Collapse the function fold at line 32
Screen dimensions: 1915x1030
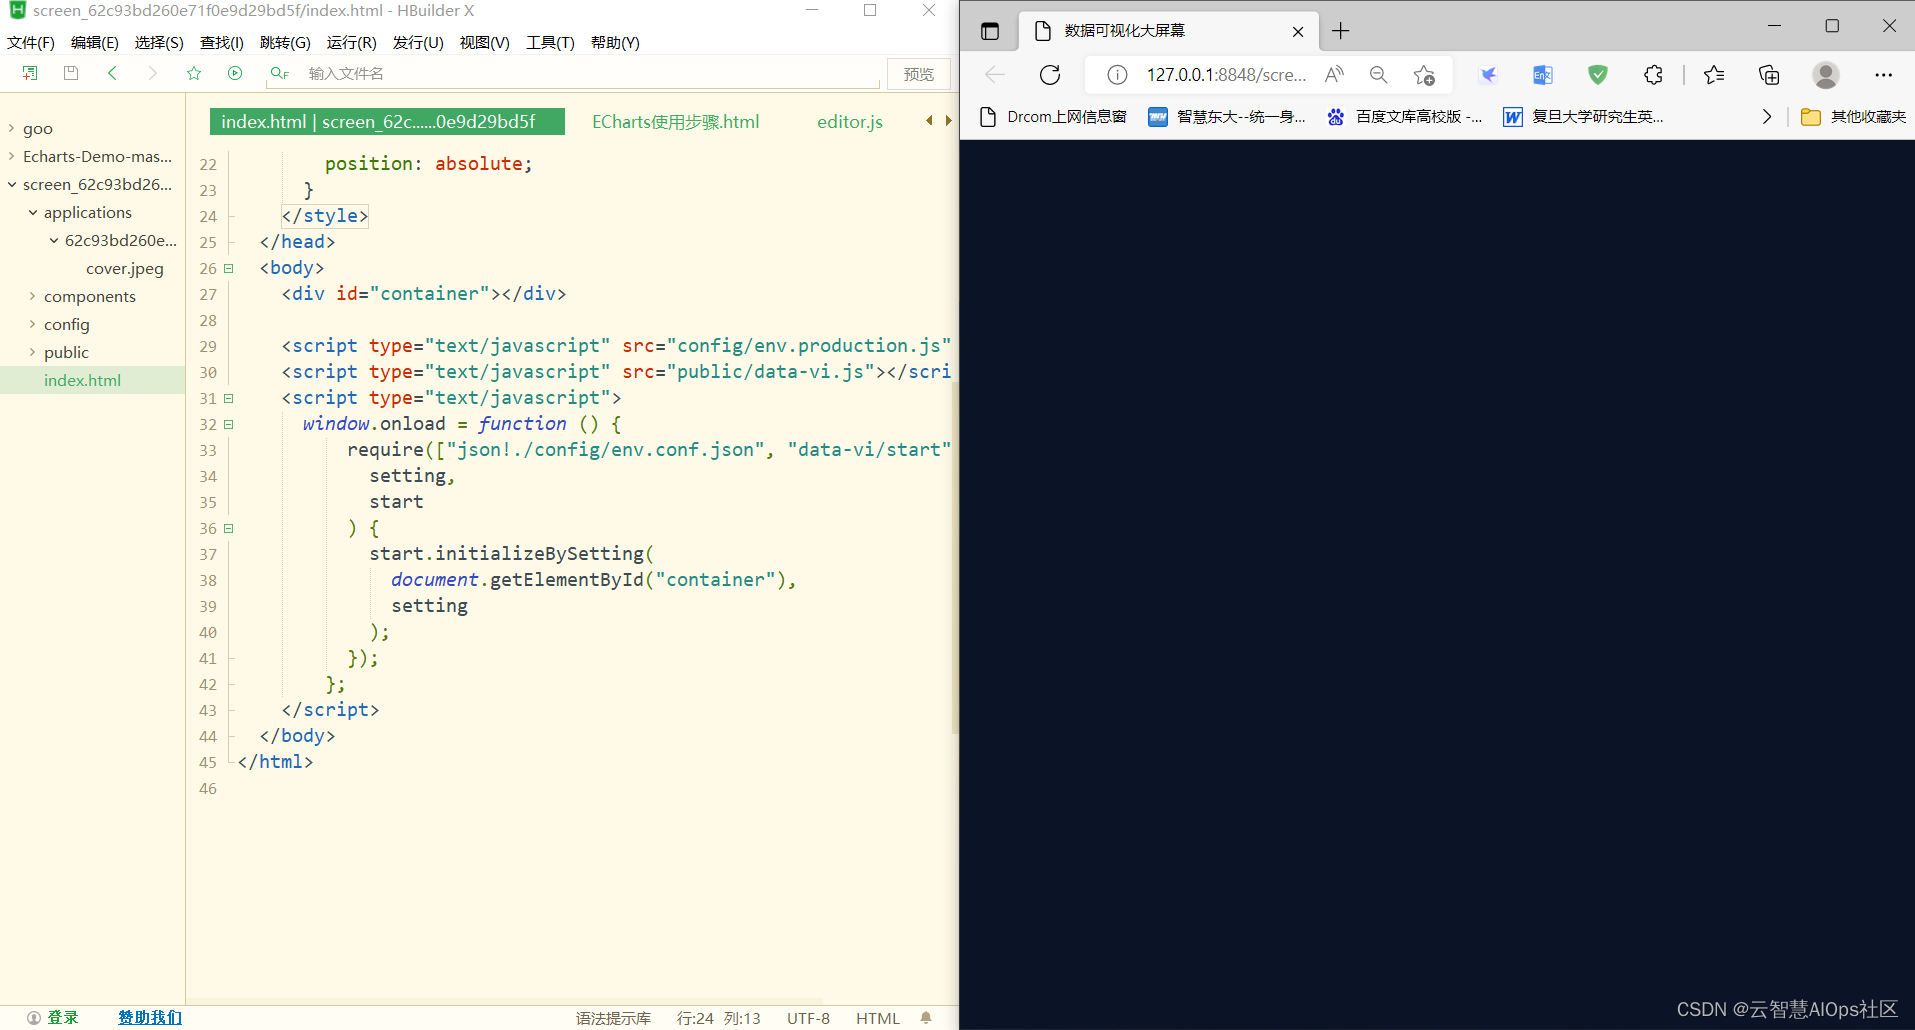coord(228,424)
